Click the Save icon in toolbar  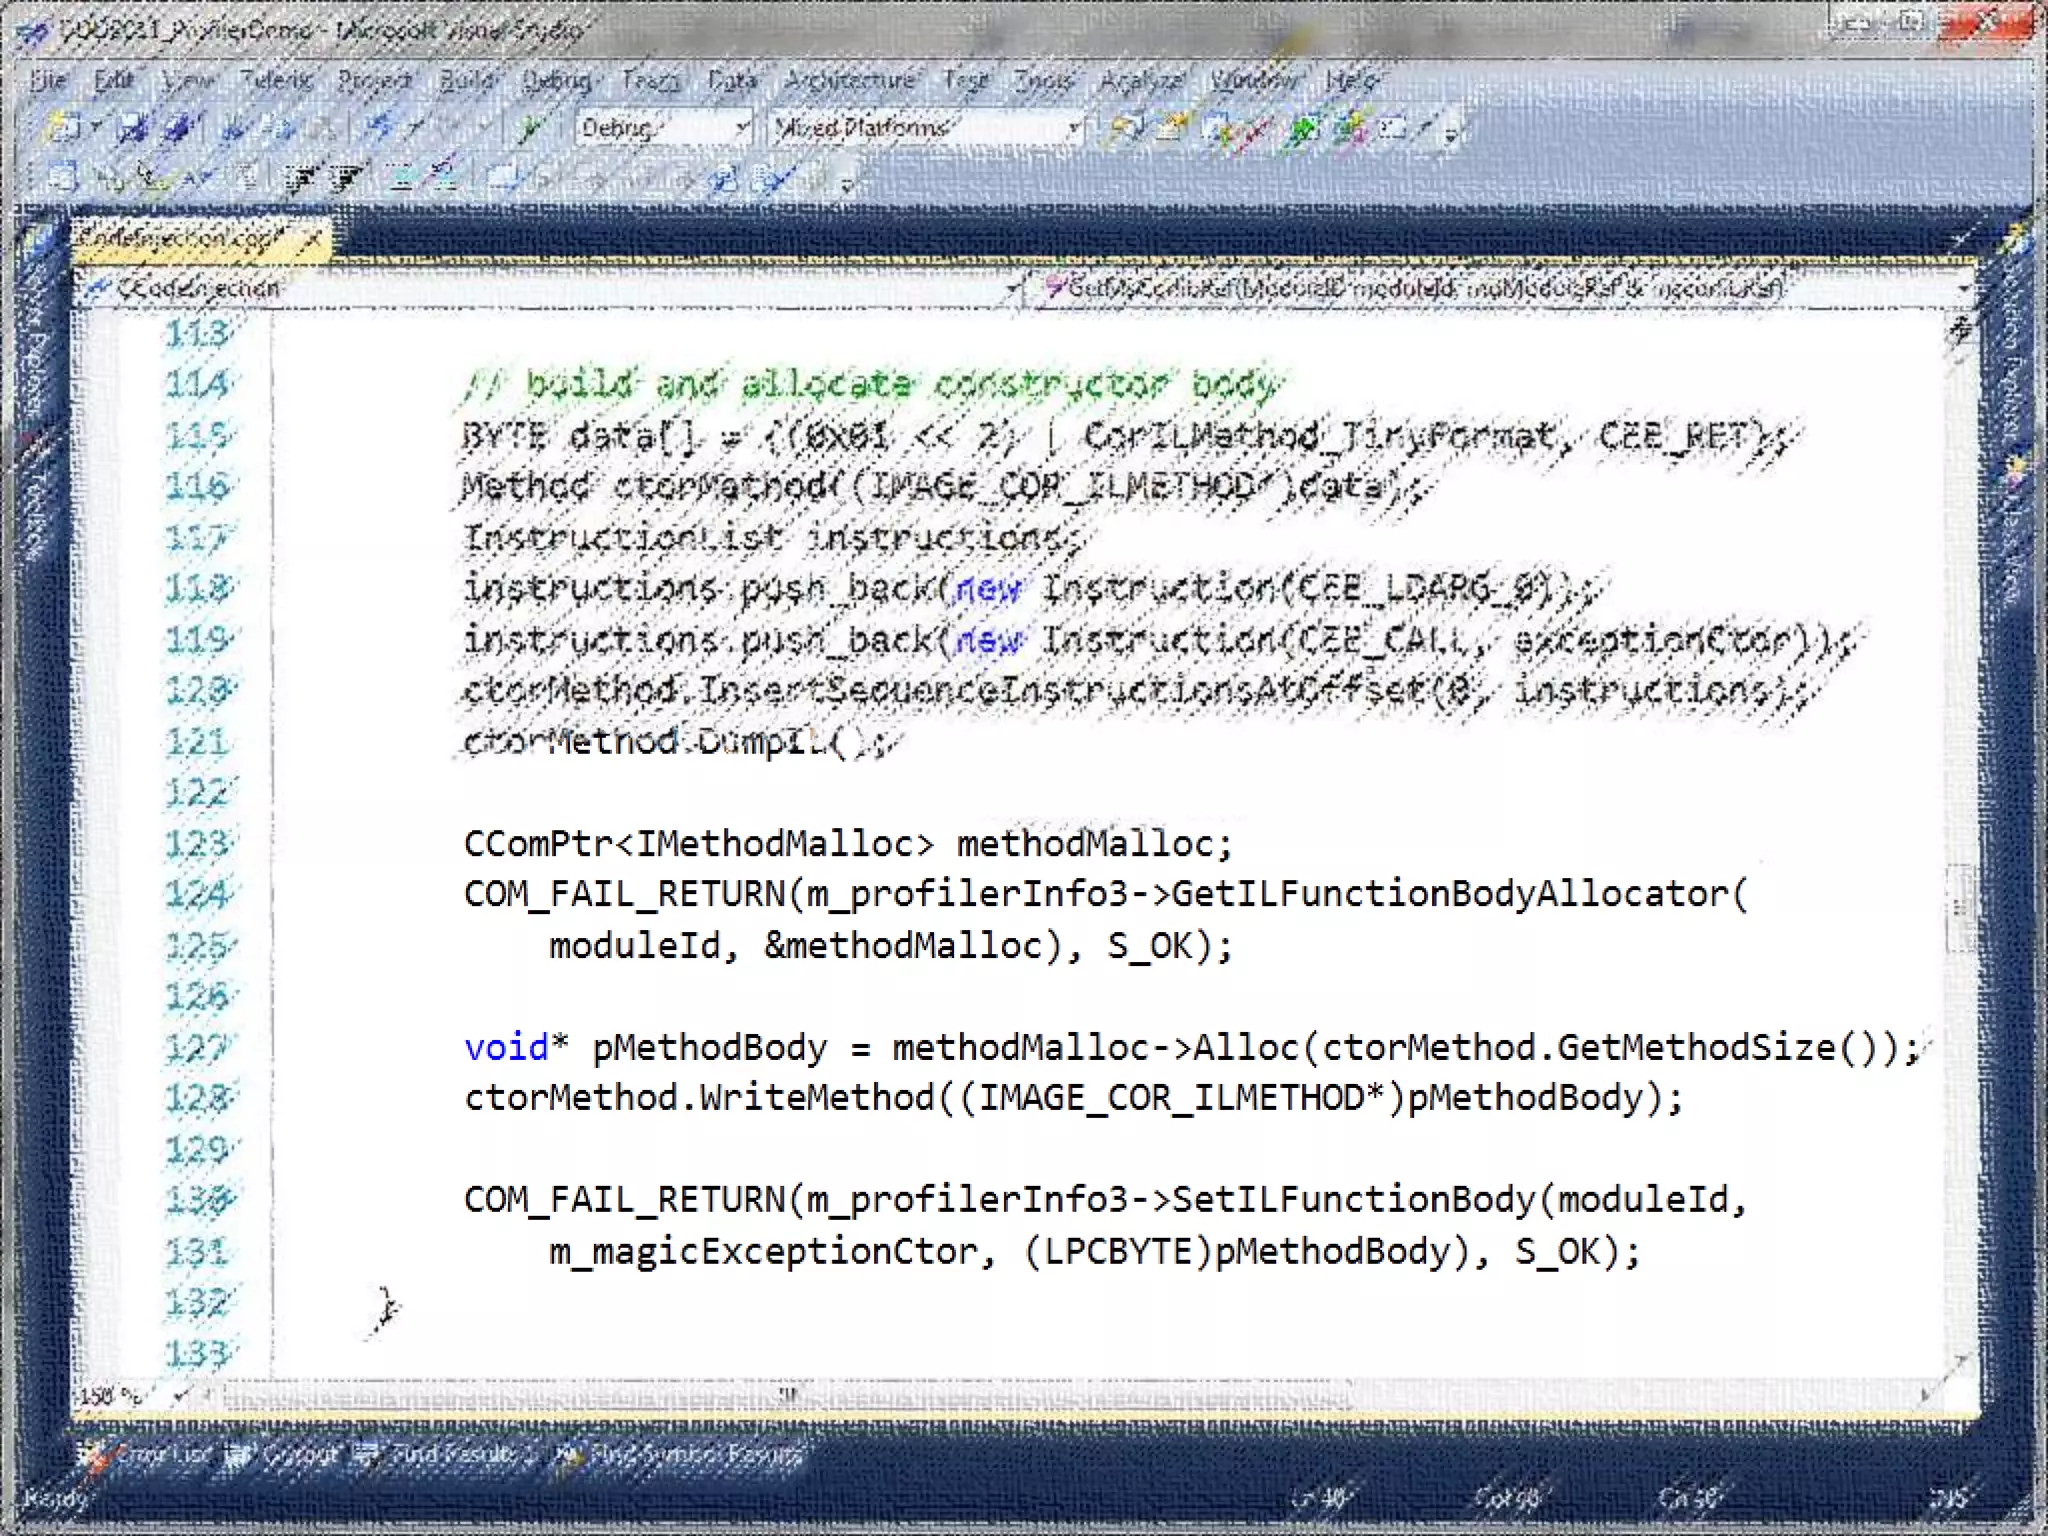coord(132,128)
